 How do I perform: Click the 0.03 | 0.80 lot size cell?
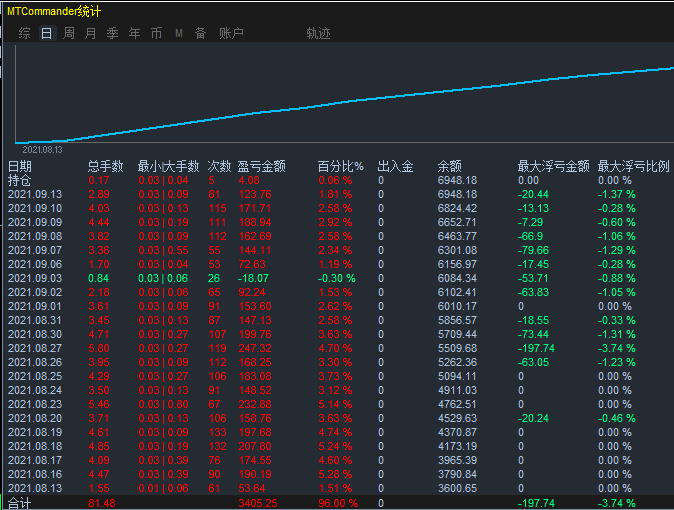point(163,404)
